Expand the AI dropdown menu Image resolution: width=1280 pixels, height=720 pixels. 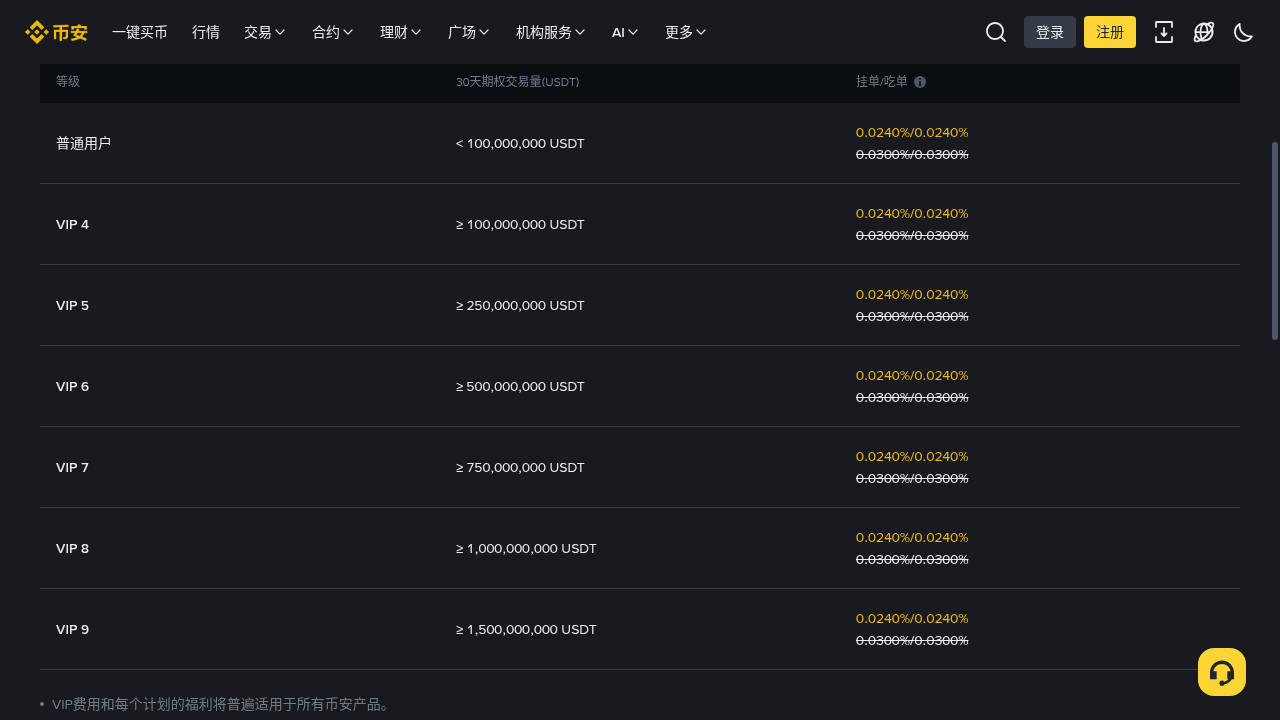(x=626, y=32)
